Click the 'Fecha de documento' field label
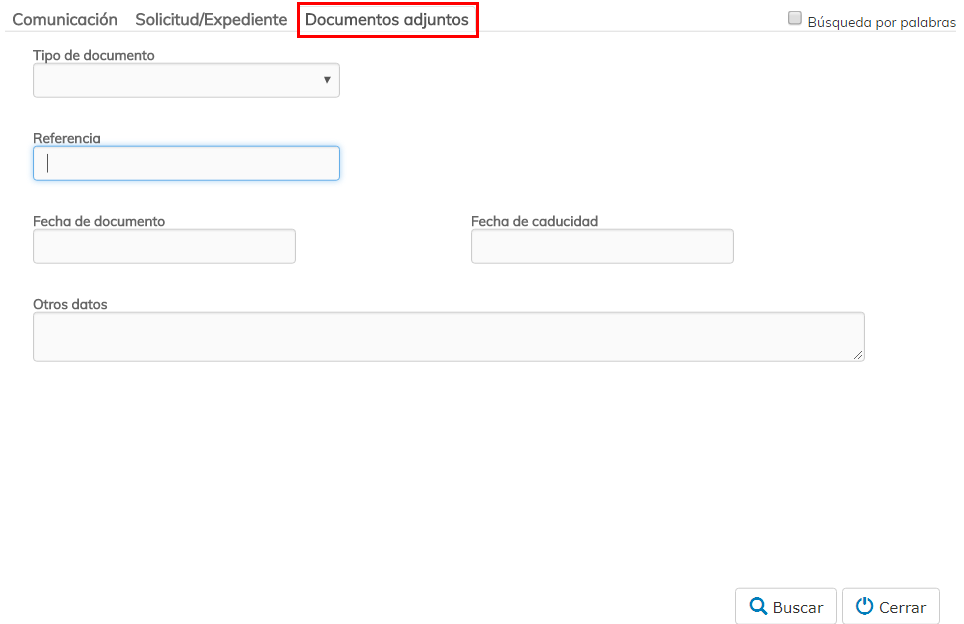This screenshot has width=964, height=624. (99, 221)
